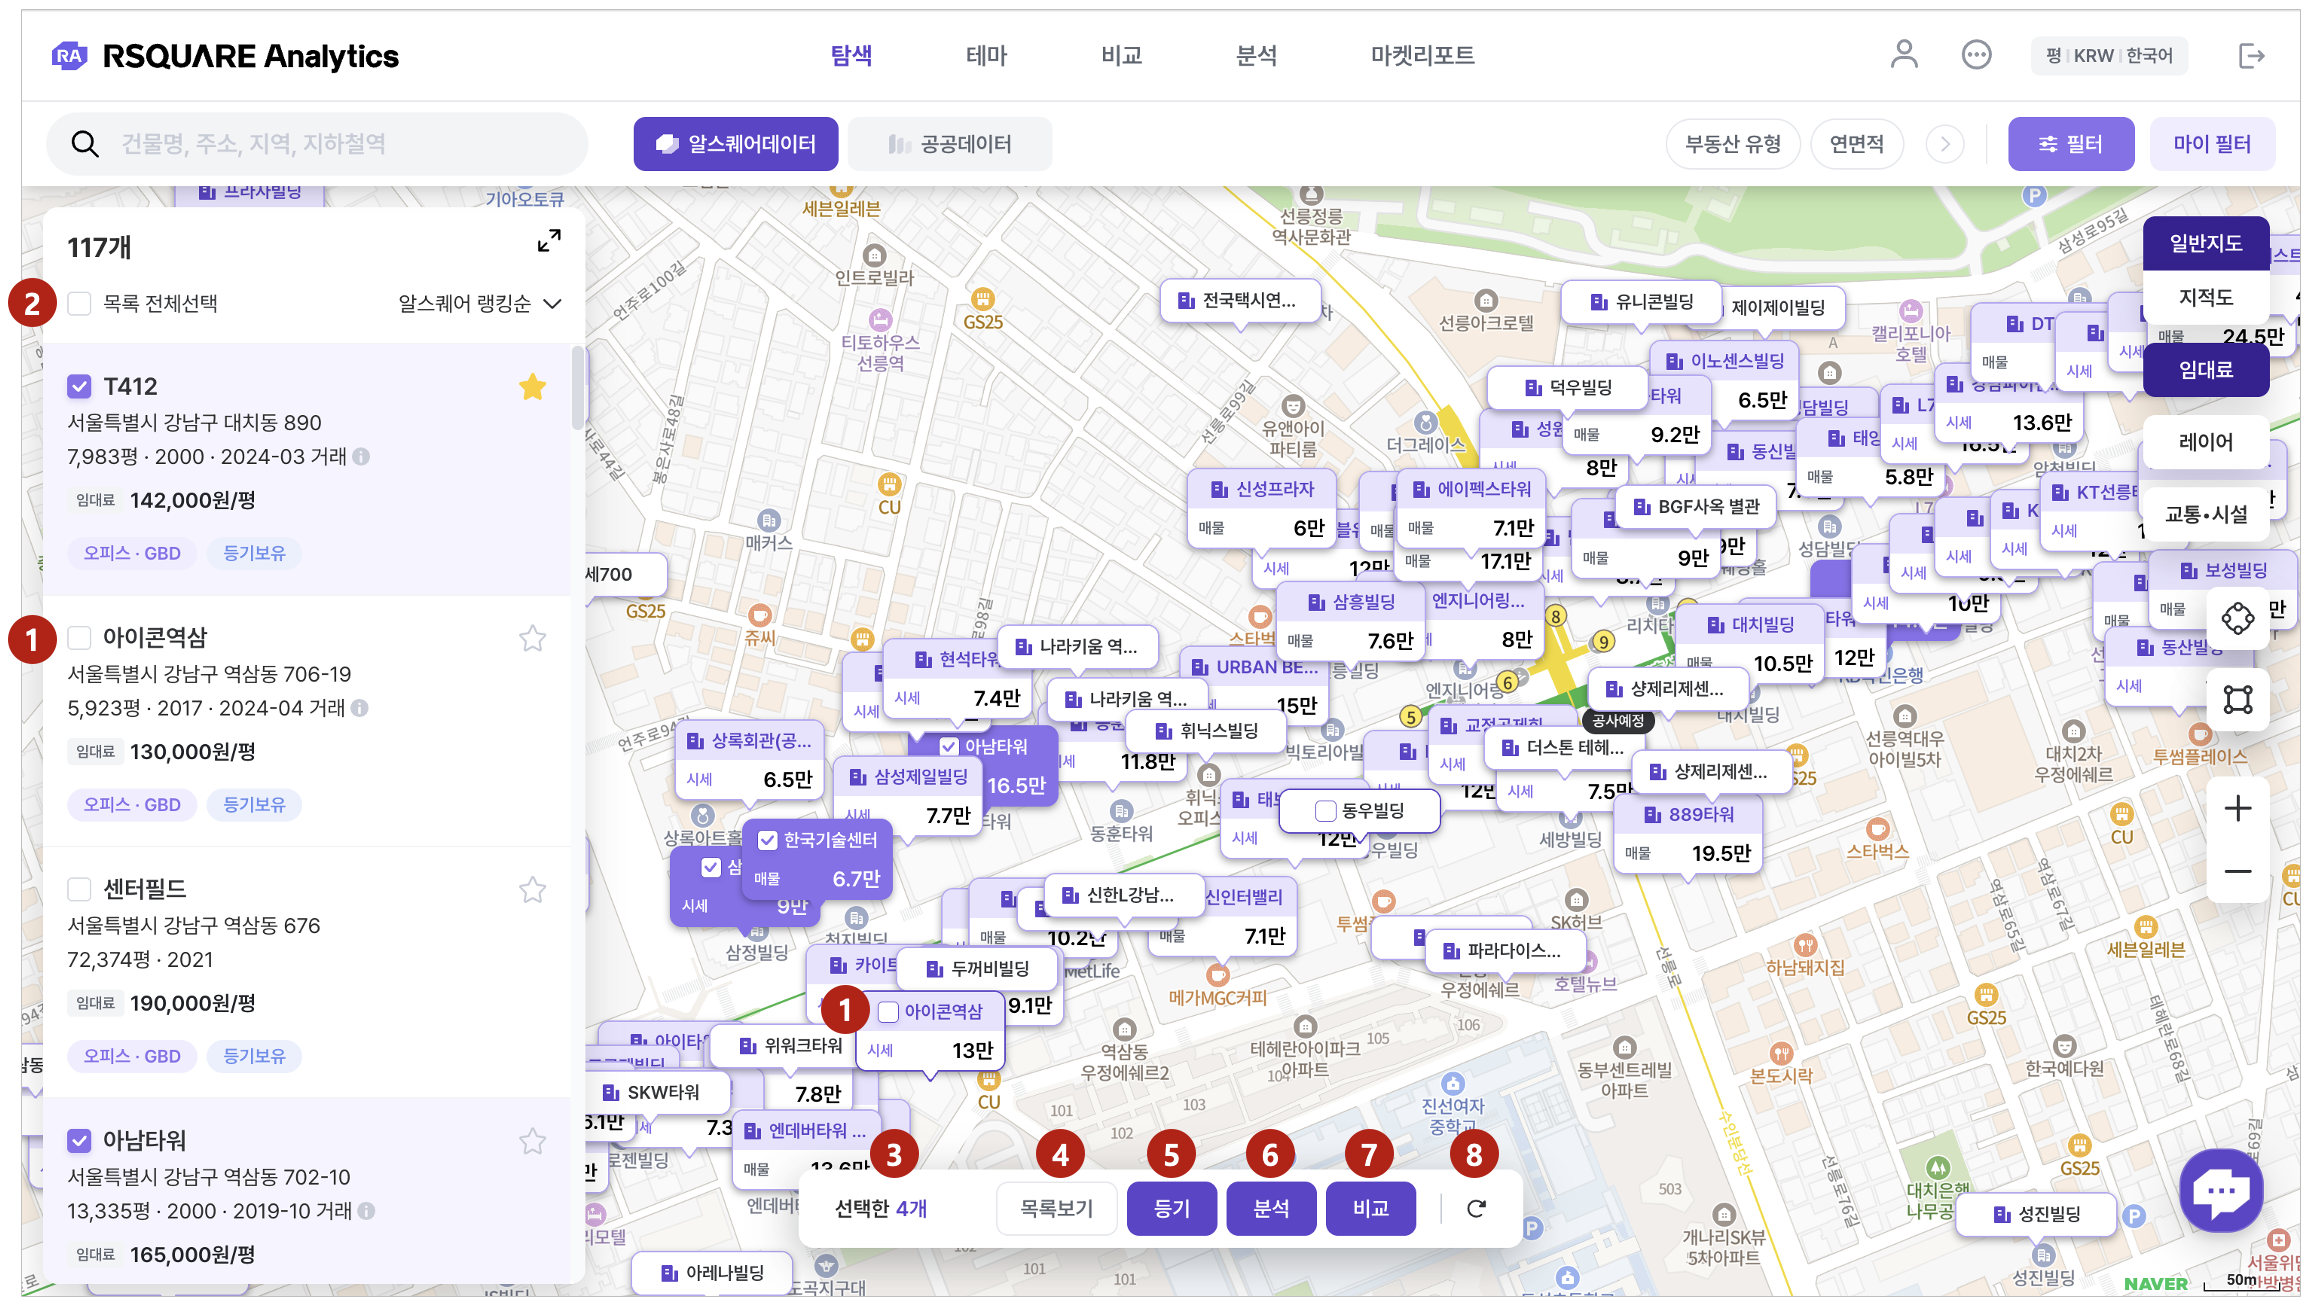
Task: Expand the building list panel fullscreen
Action: coord(549,241)
